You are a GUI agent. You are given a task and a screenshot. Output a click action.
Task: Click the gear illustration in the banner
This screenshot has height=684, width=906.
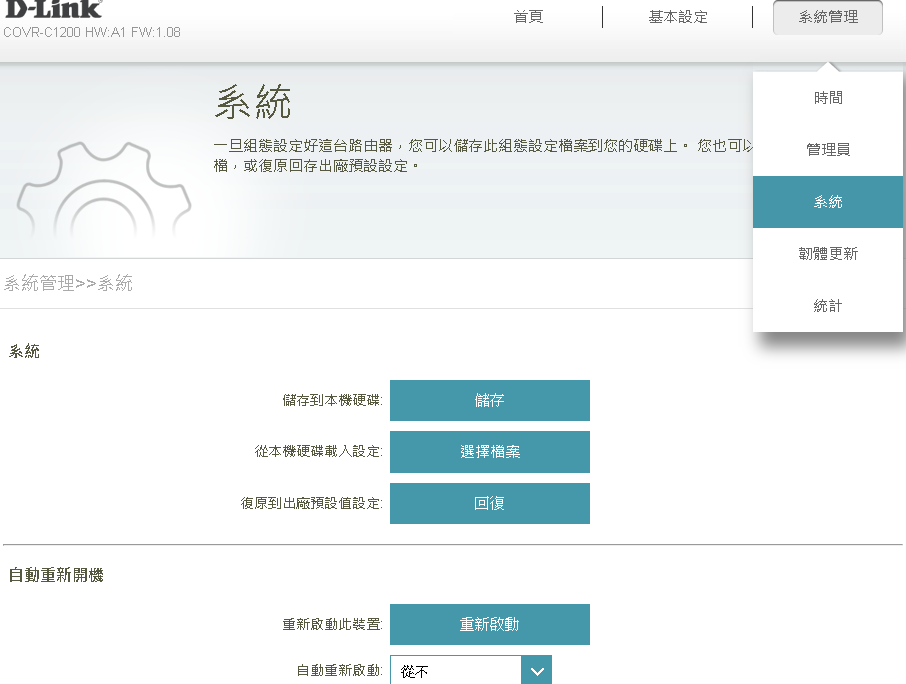(x=98, y=195)
